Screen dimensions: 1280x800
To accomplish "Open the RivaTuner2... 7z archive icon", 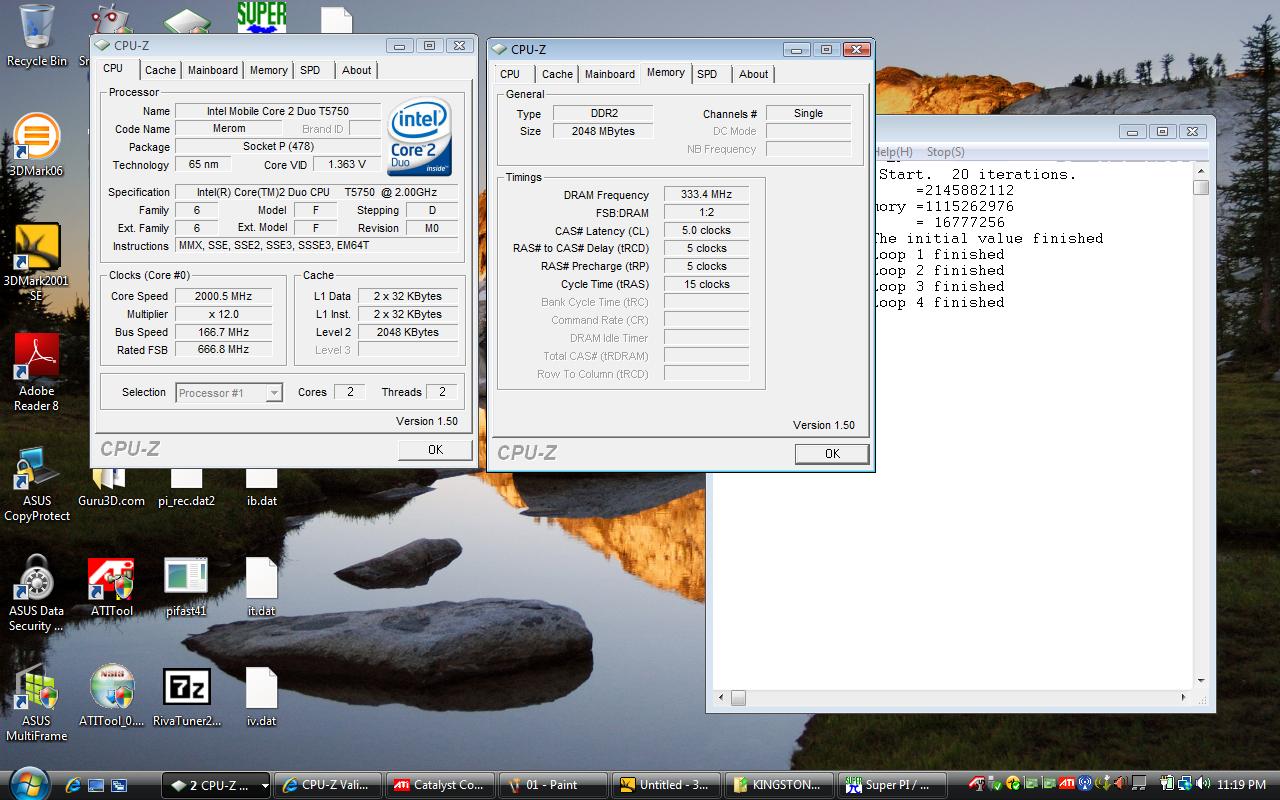I will (x=187, y=697).
